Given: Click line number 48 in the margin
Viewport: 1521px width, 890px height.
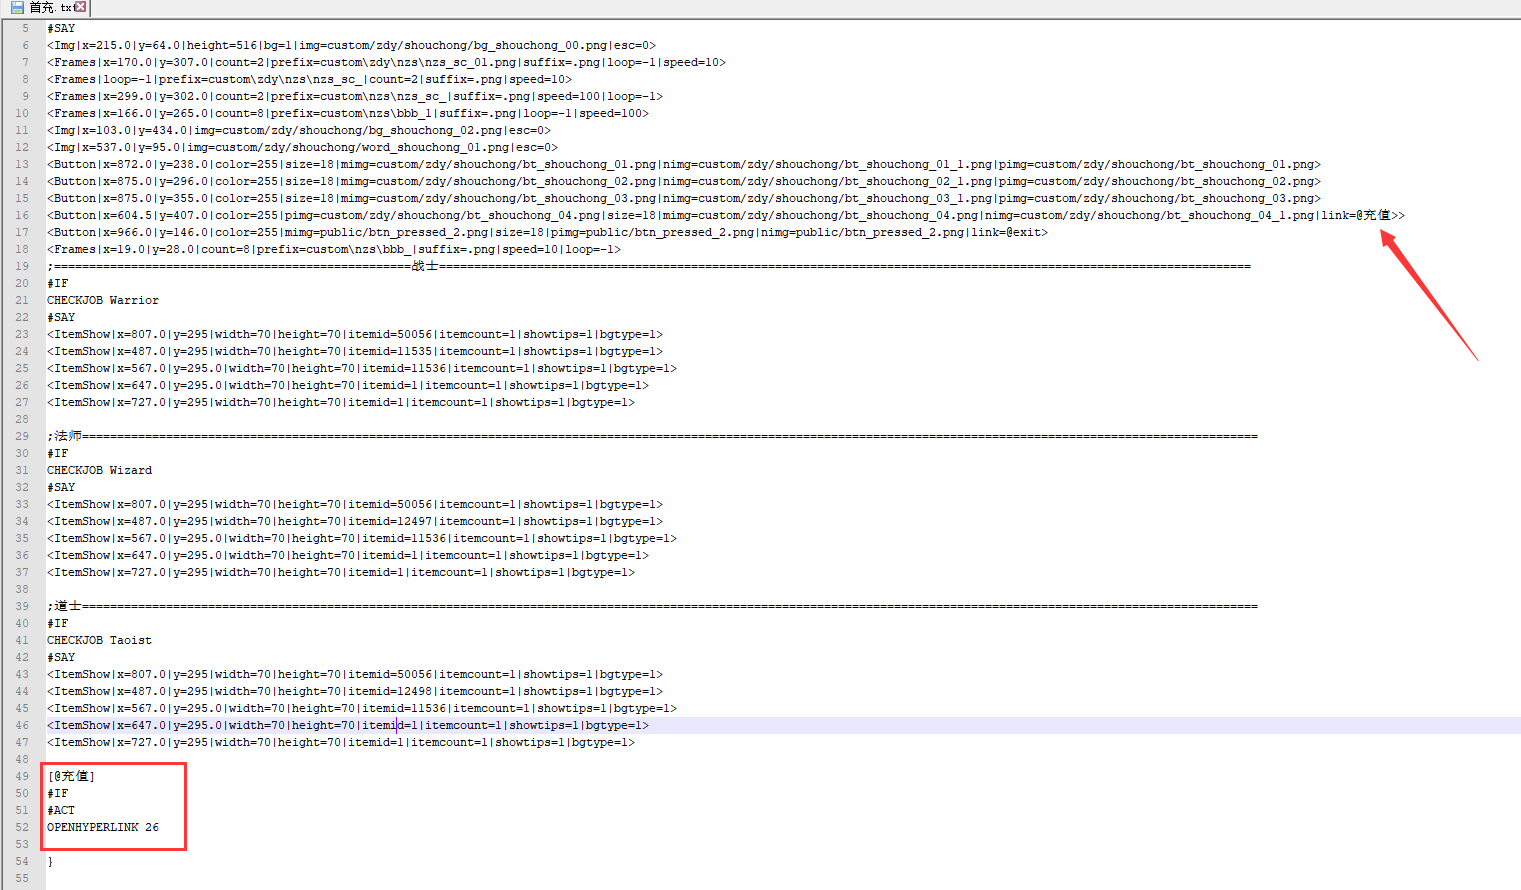Looking at the screenshot, I should click(22, 759).
